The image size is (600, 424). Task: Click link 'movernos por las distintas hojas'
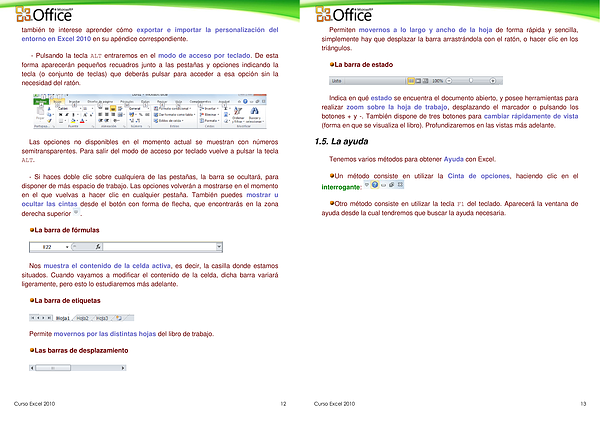tap(105, 334)
